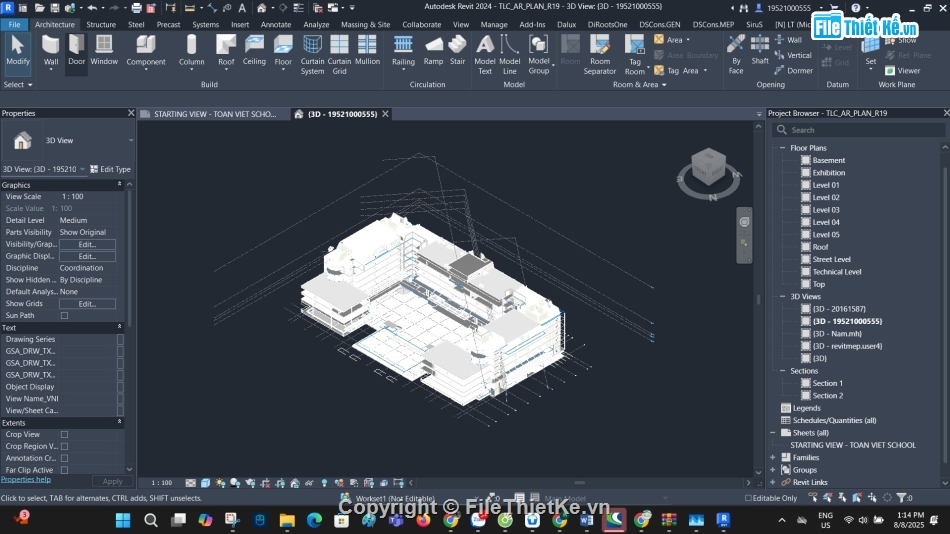Collapse the Sections tree node
950x534 pixels.
782,371
